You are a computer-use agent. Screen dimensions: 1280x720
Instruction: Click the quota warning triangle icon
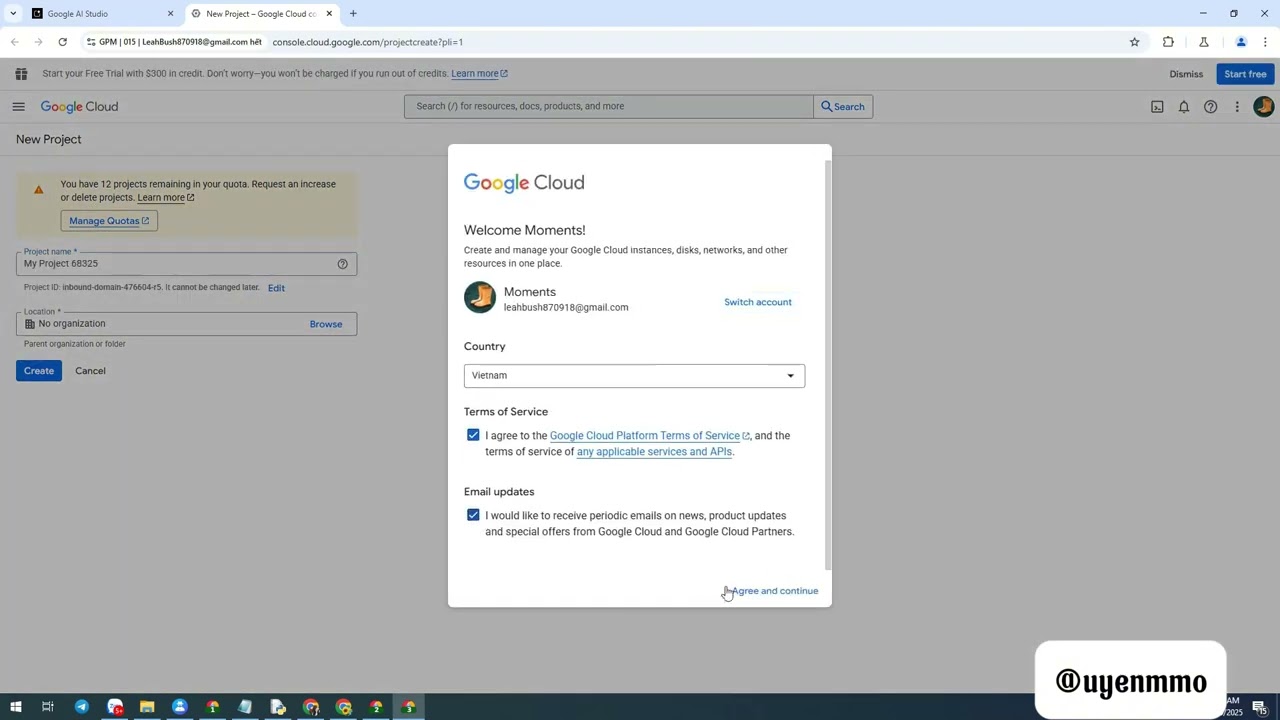(39, 190)
